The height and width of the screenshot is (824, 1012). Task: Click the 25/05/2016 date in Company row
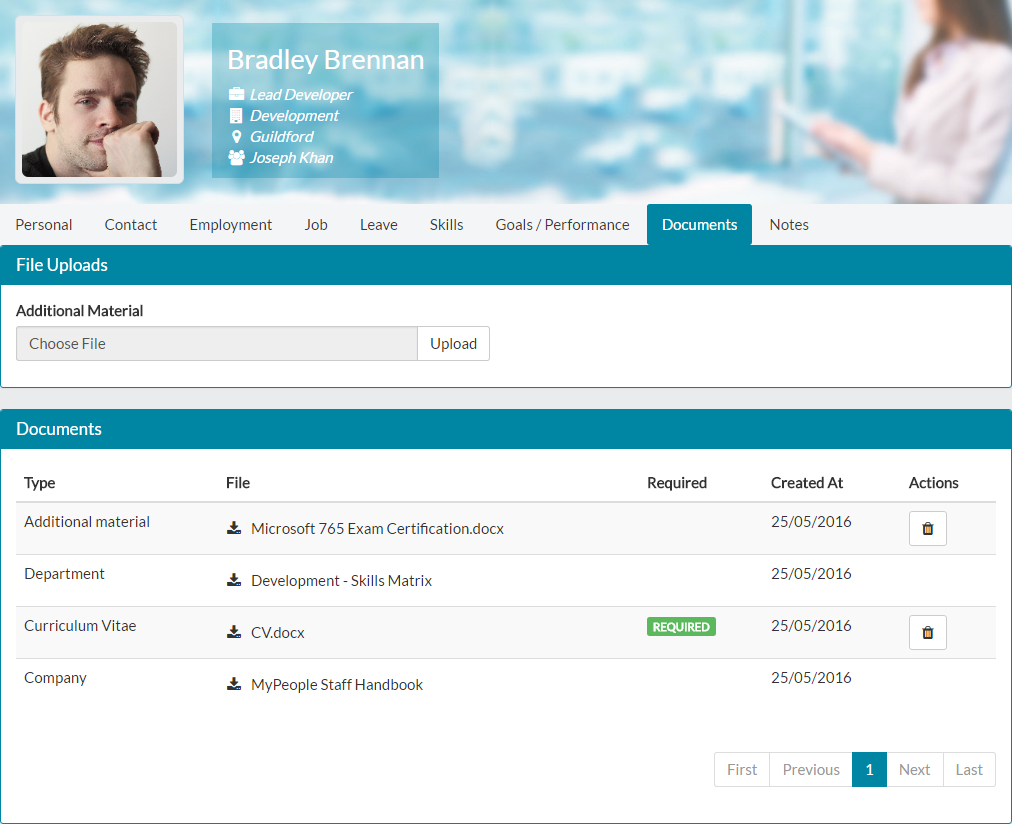point(811,678)
